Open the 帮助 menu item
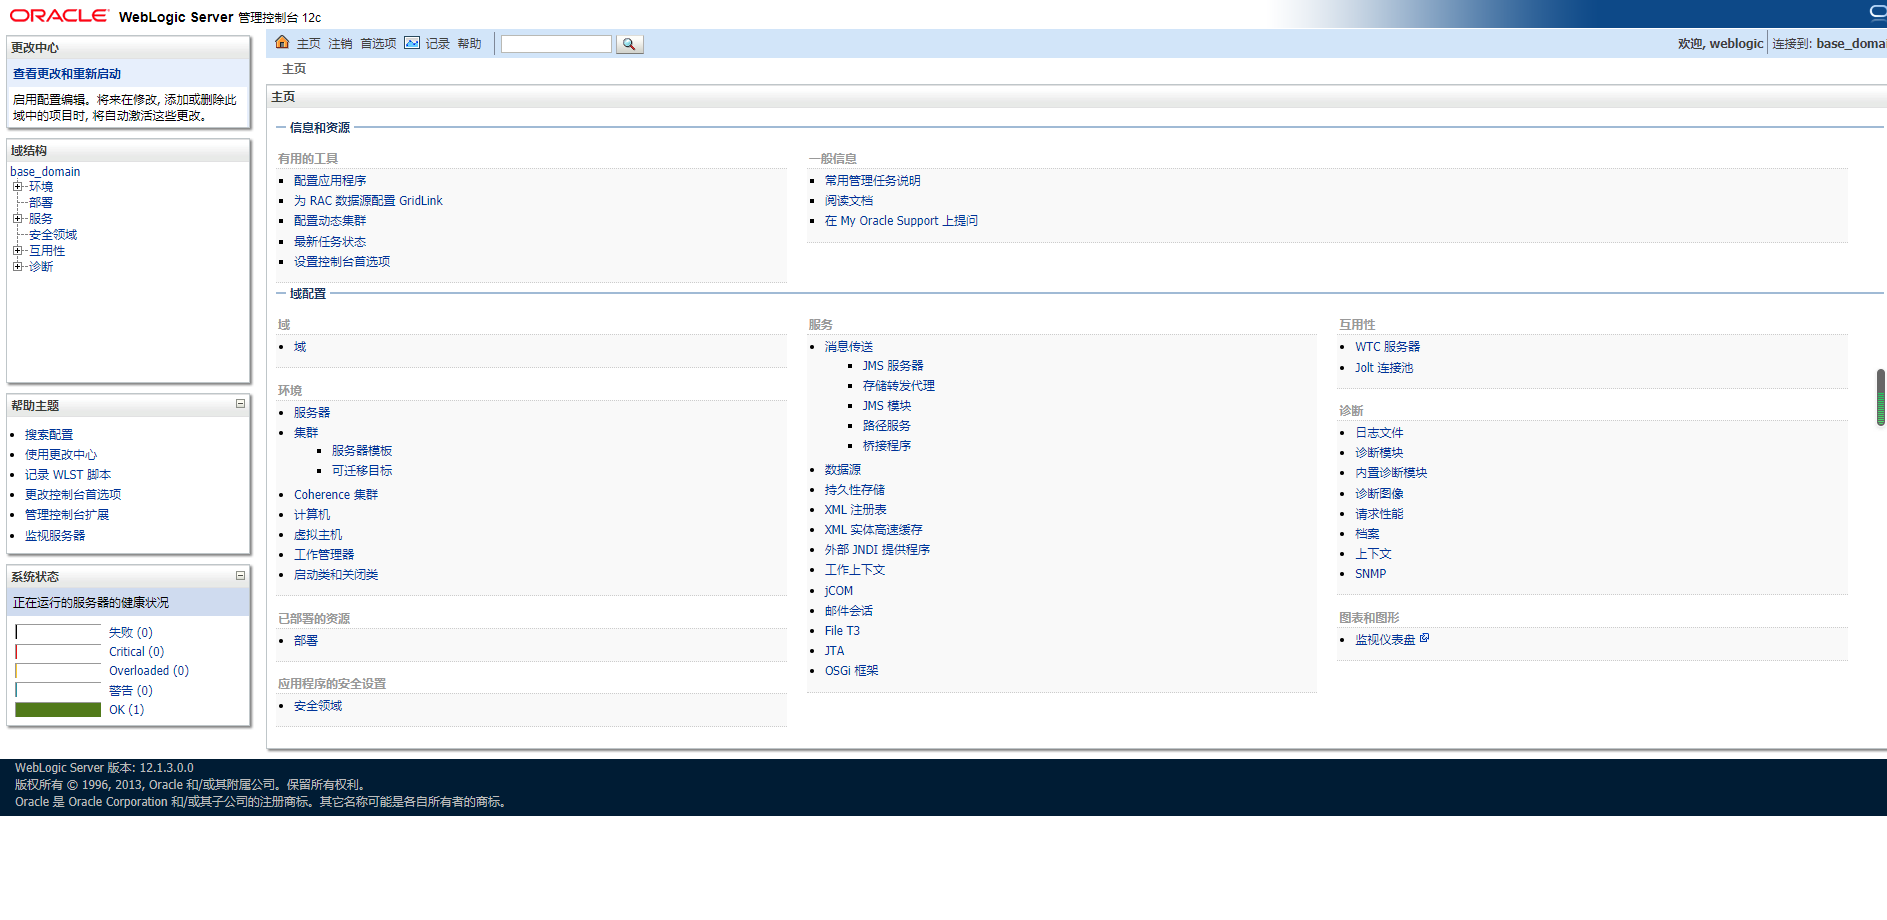This screenshot has width=1887, height=920. coord(469,44)
